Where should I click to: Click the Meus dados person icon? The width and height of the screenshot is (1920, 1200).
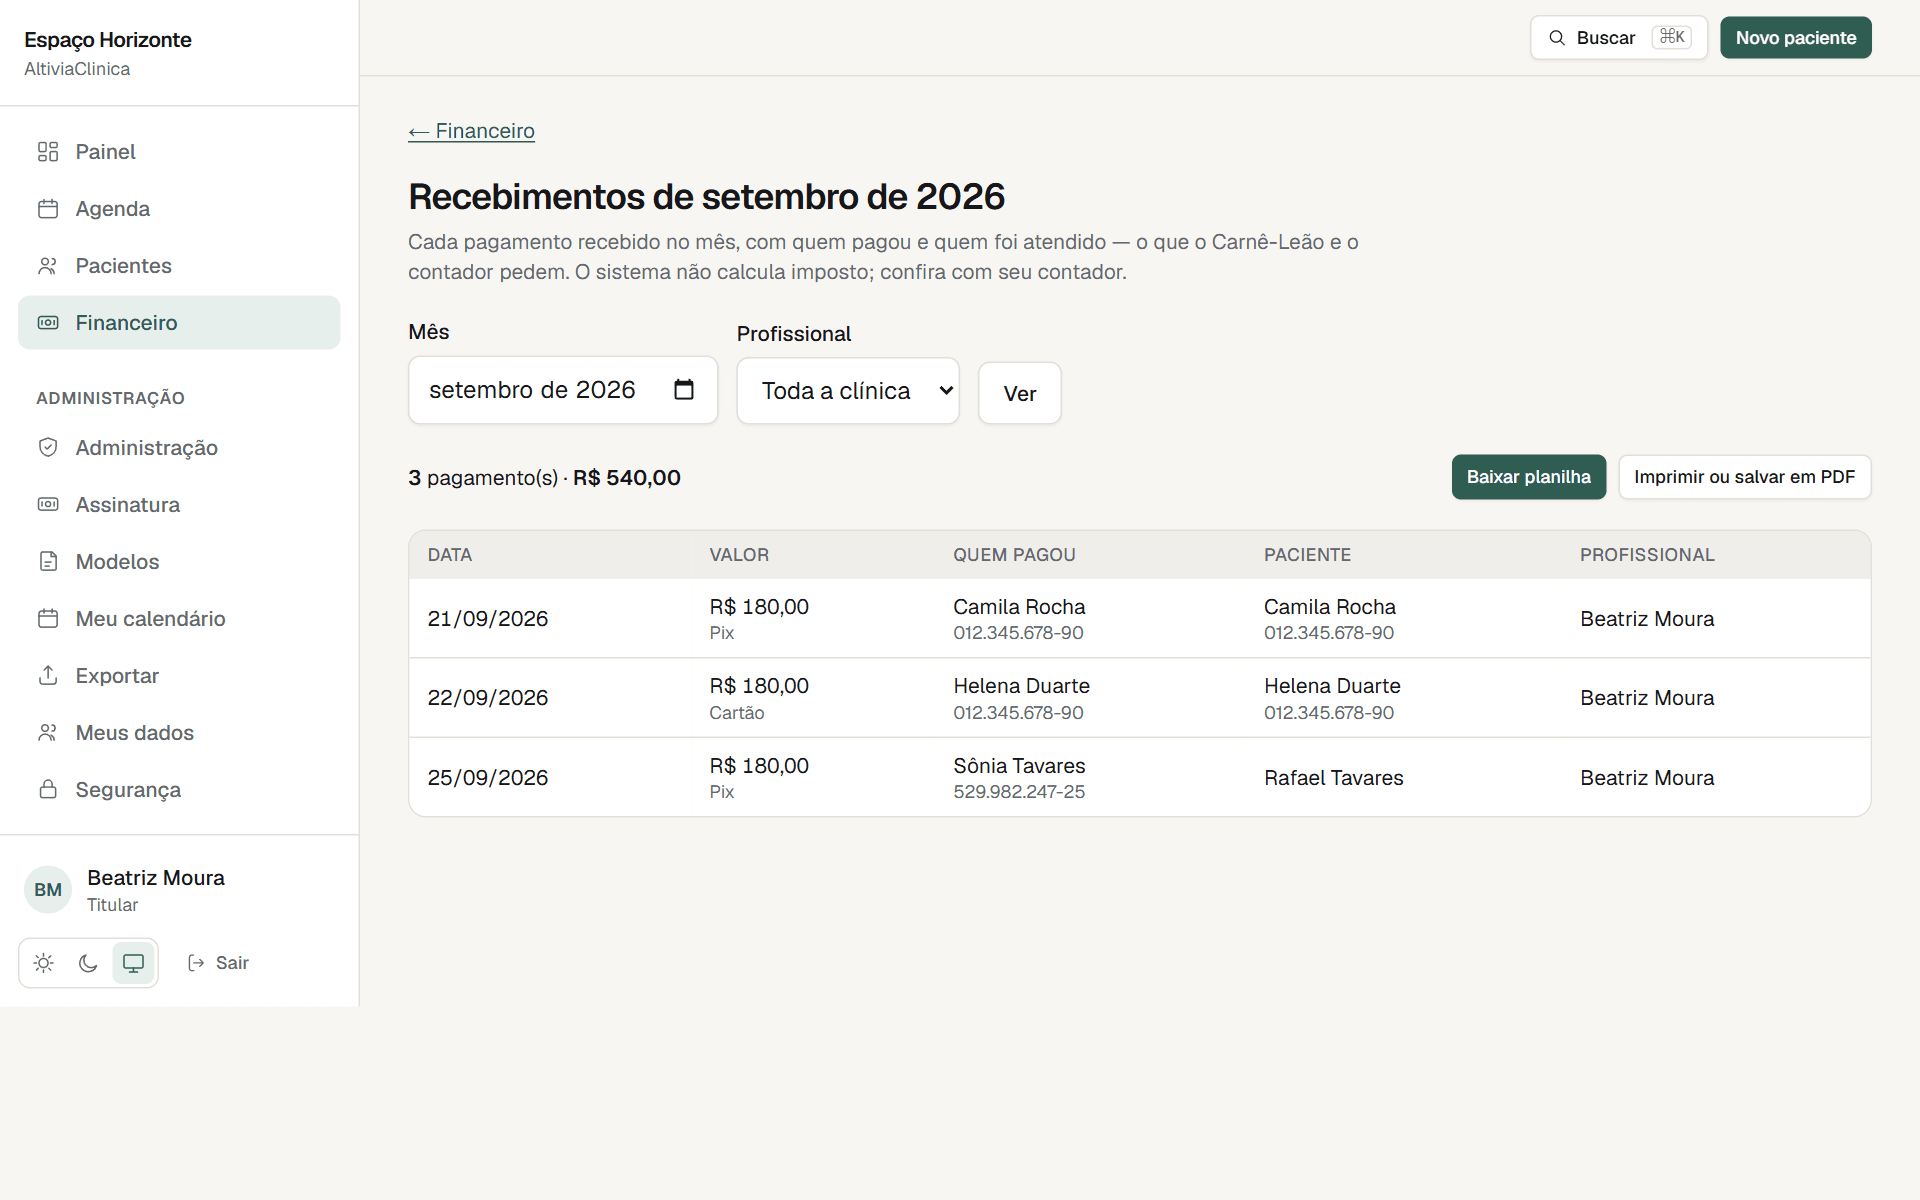(48, 733)
